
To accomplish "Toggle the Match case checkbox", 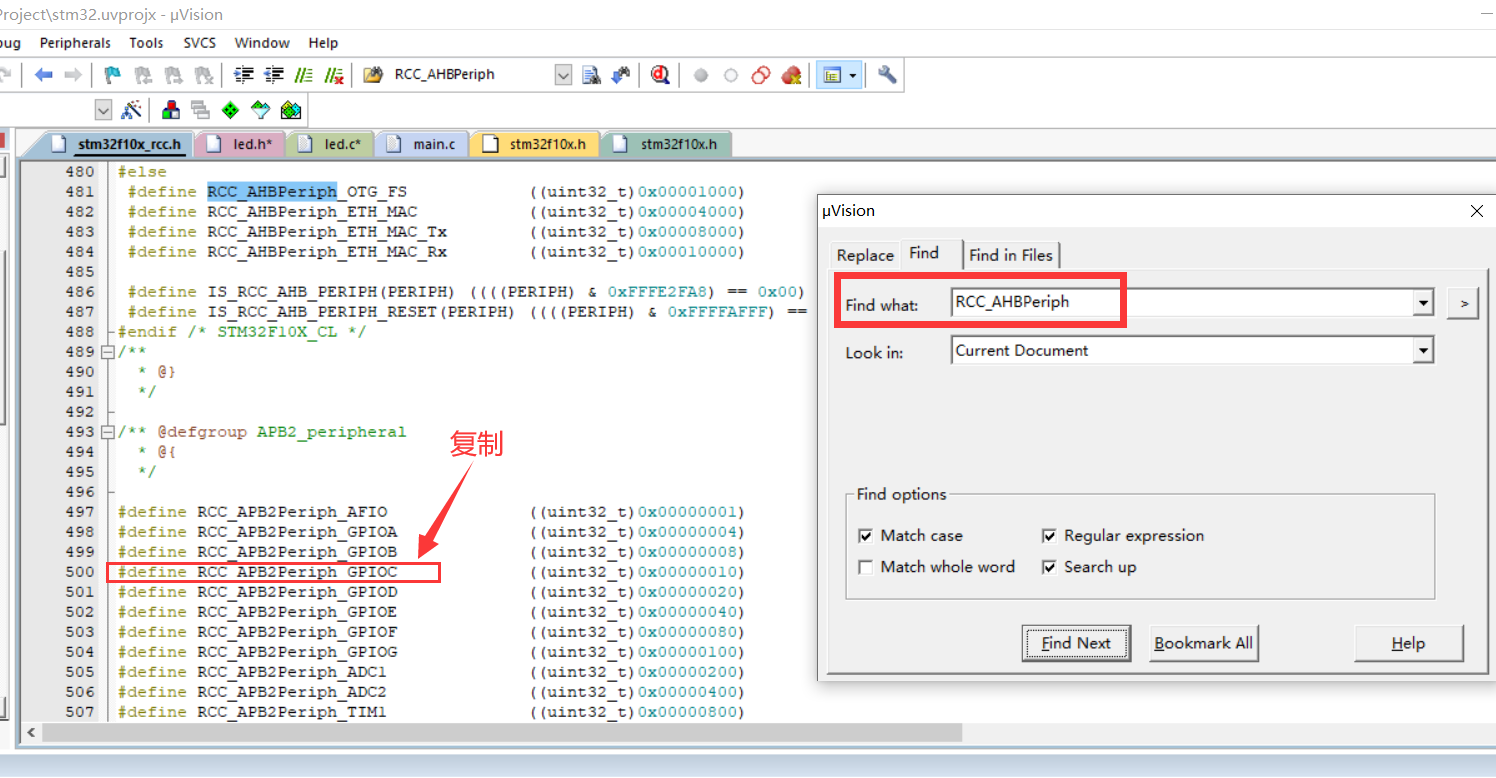I will [x=866, y=536].
